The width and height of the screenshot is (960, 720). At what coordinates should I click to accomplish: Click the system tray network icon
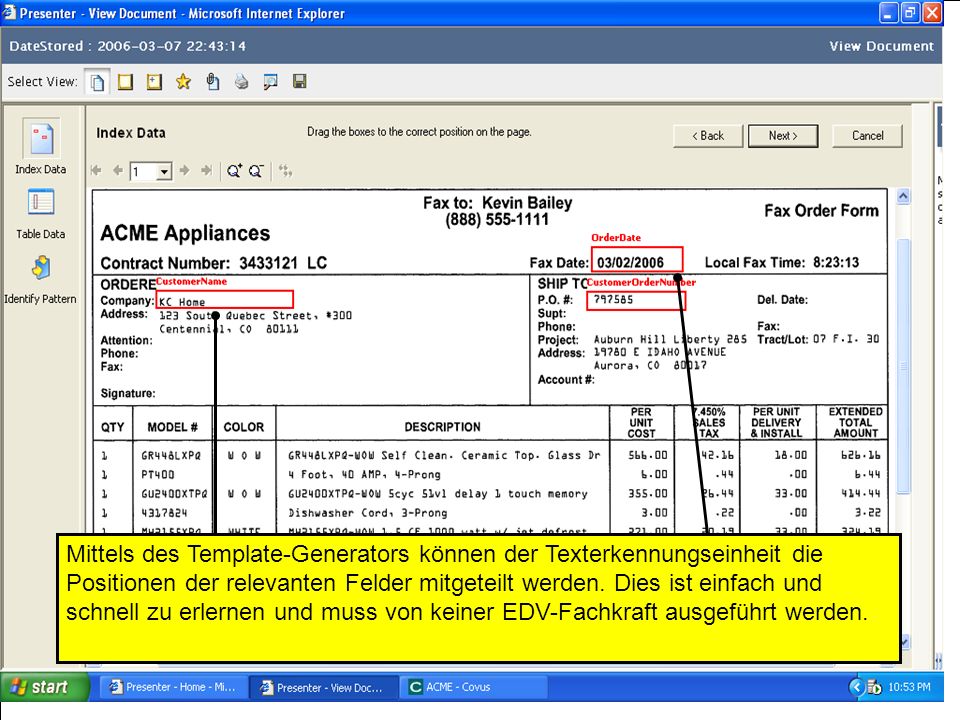click(874, 688)
